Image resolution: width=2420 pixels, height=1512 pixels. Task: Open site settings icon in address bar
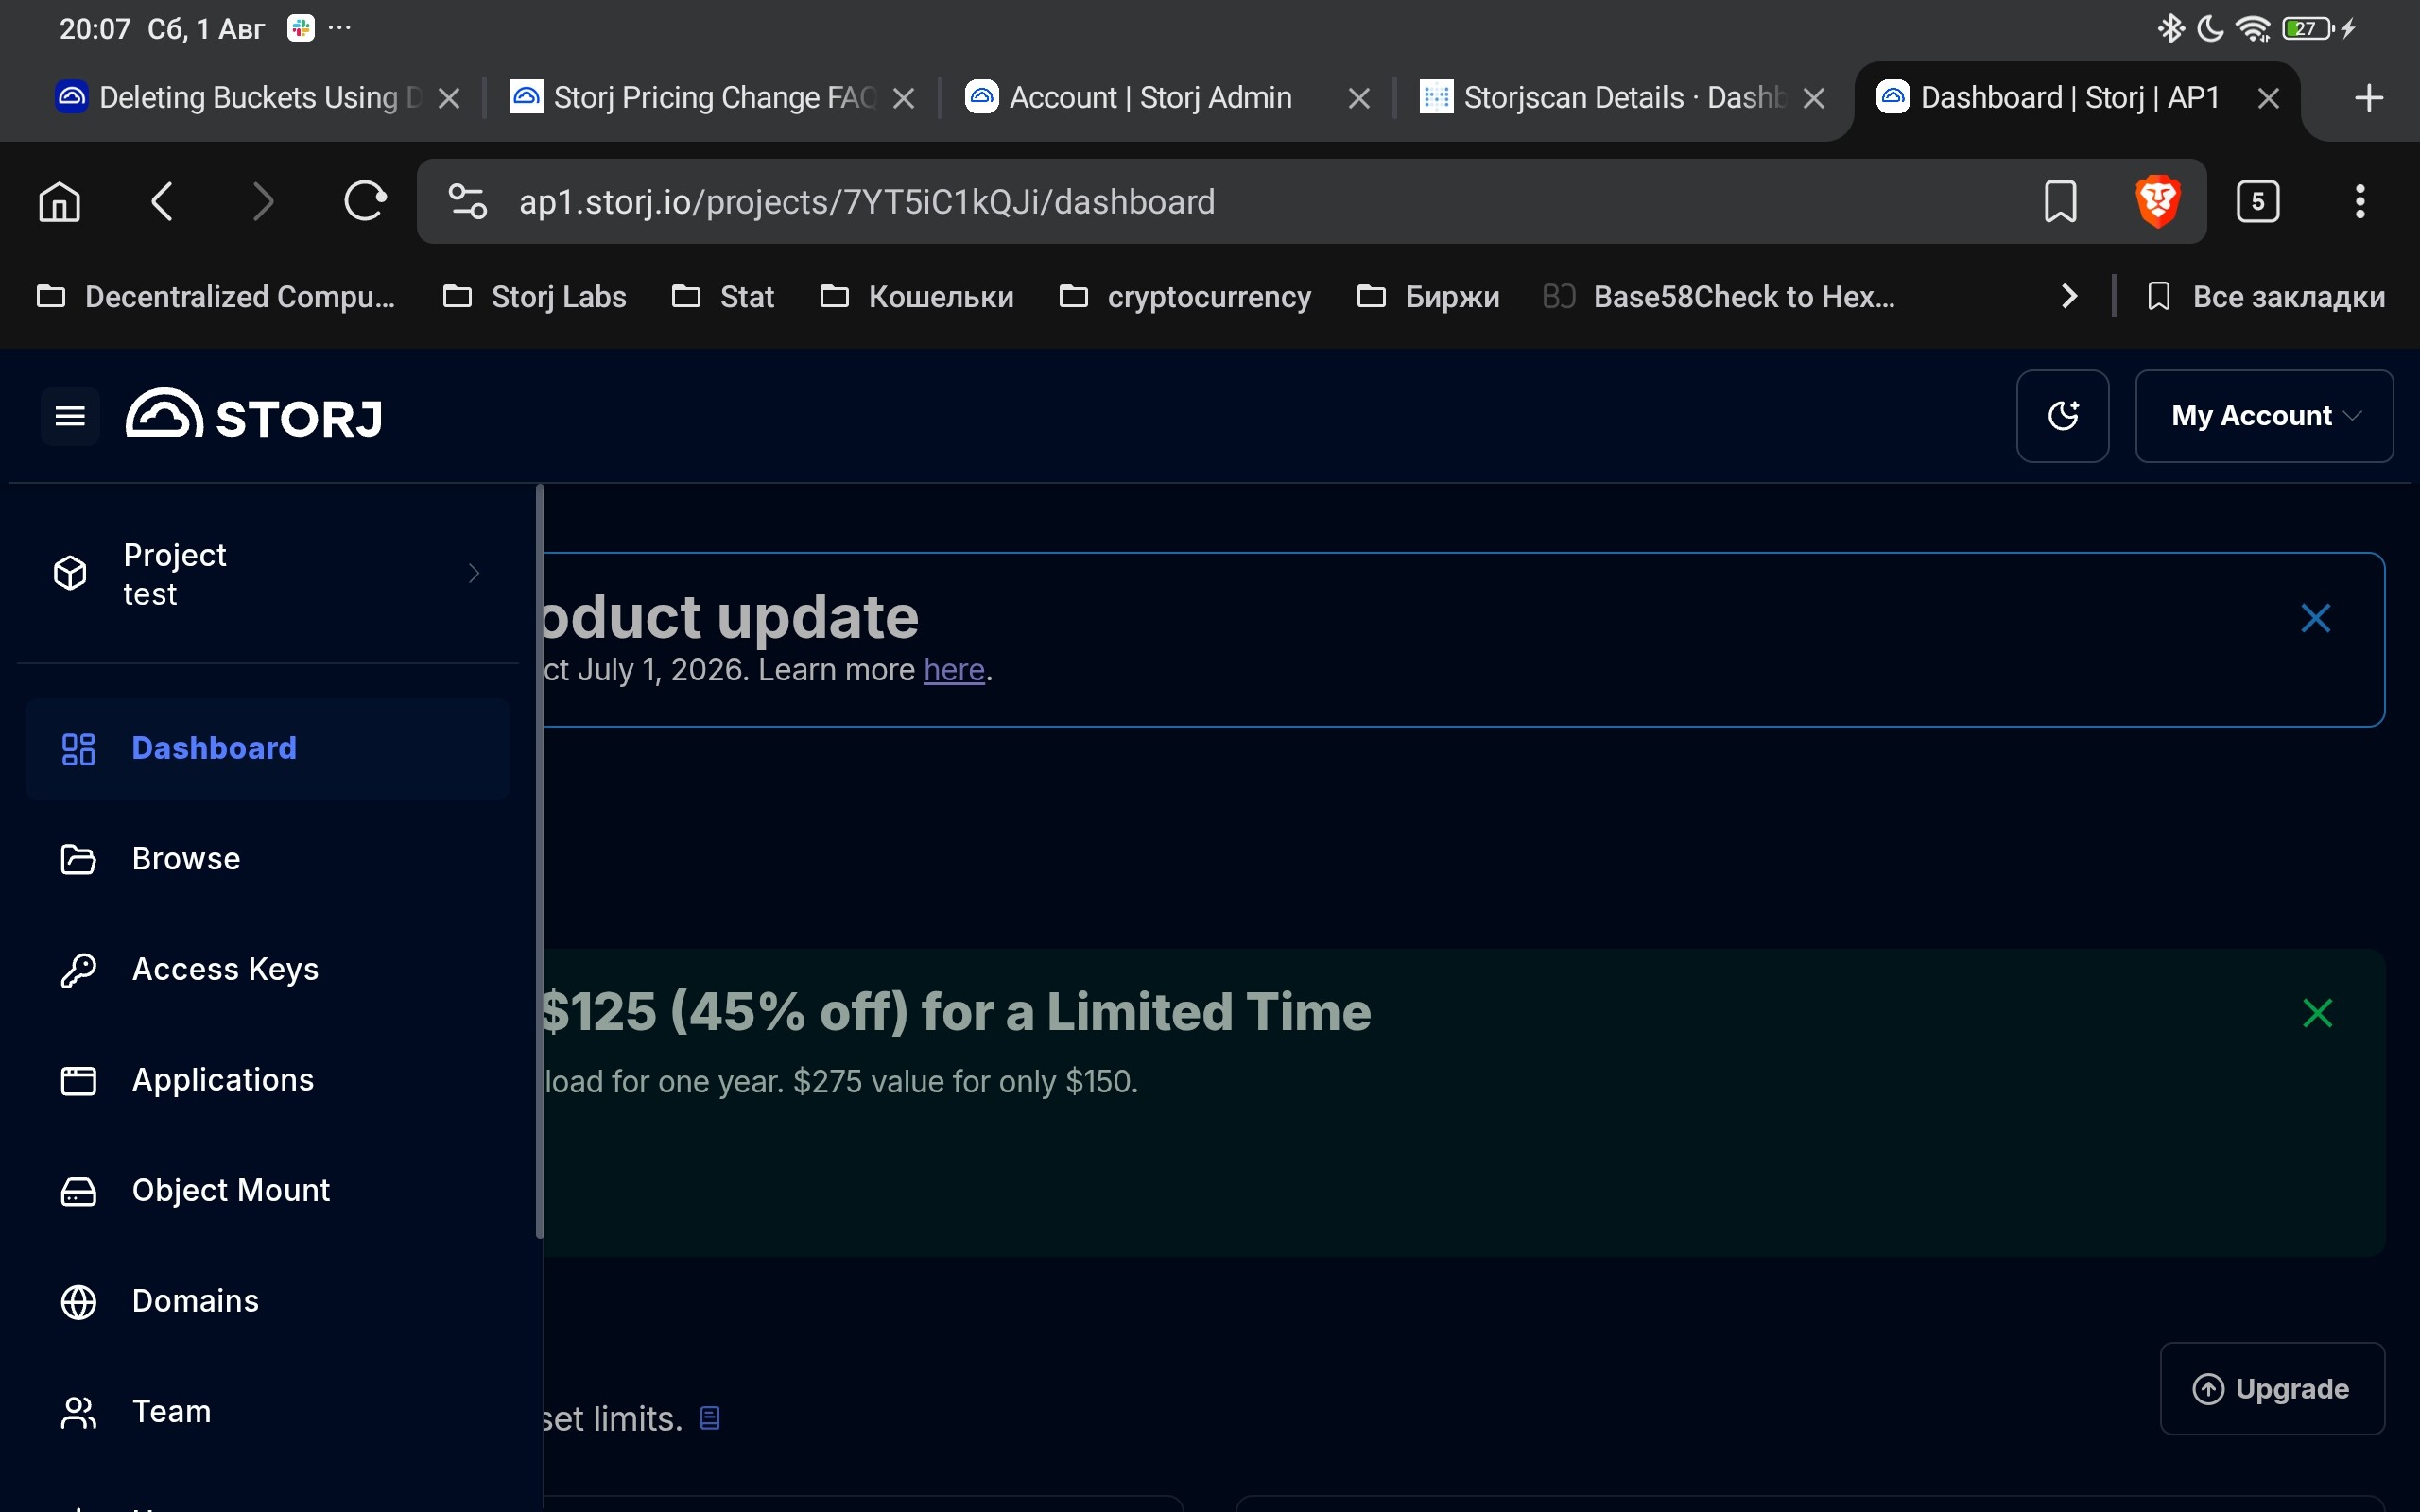[467, 202]
